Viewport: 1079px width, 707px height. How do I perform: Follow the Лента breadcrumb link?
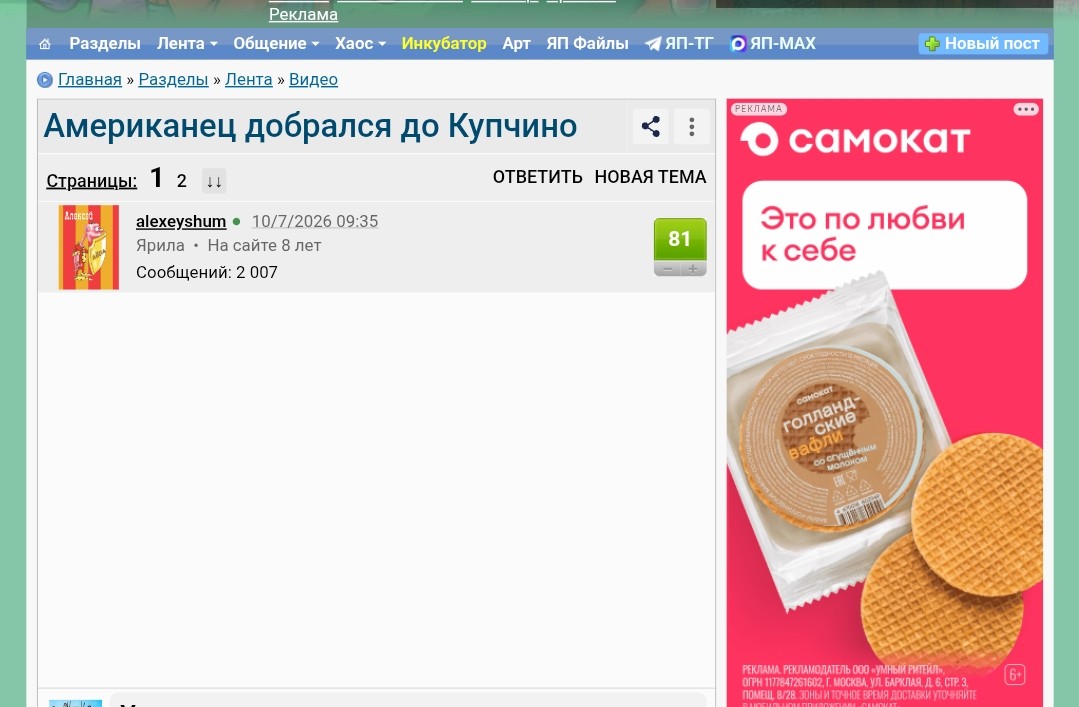point(248,79)
